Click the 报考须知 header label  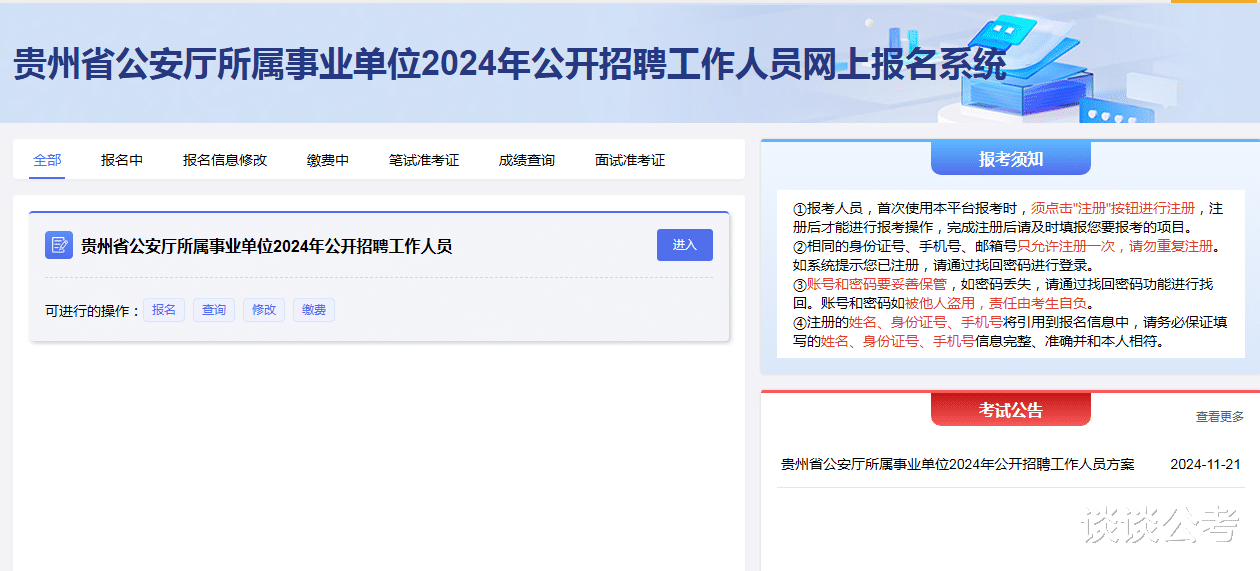point(1011,159)
